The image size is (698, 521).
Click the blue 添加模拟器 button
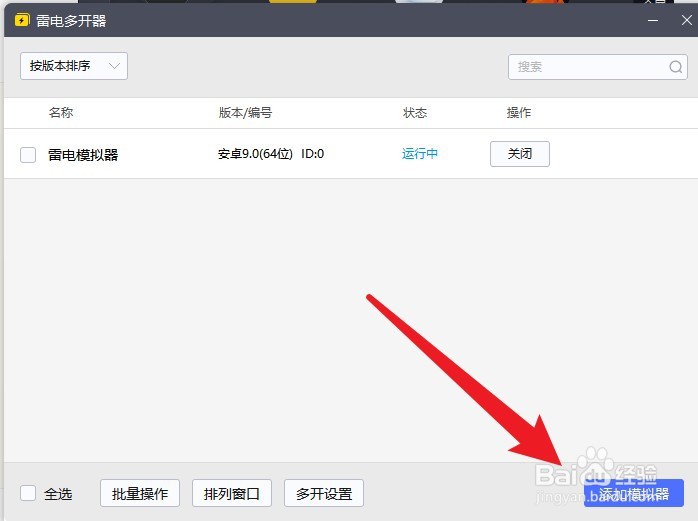click(634, 493)
